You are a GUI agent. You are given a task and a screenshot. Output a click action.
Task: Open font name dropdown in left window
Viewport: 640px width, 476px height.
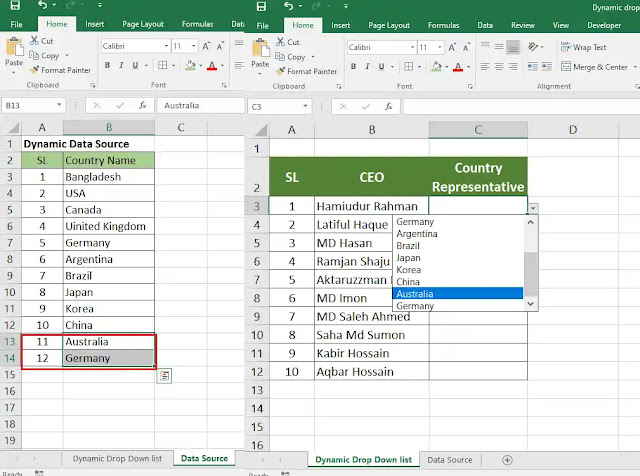(166, 46)
